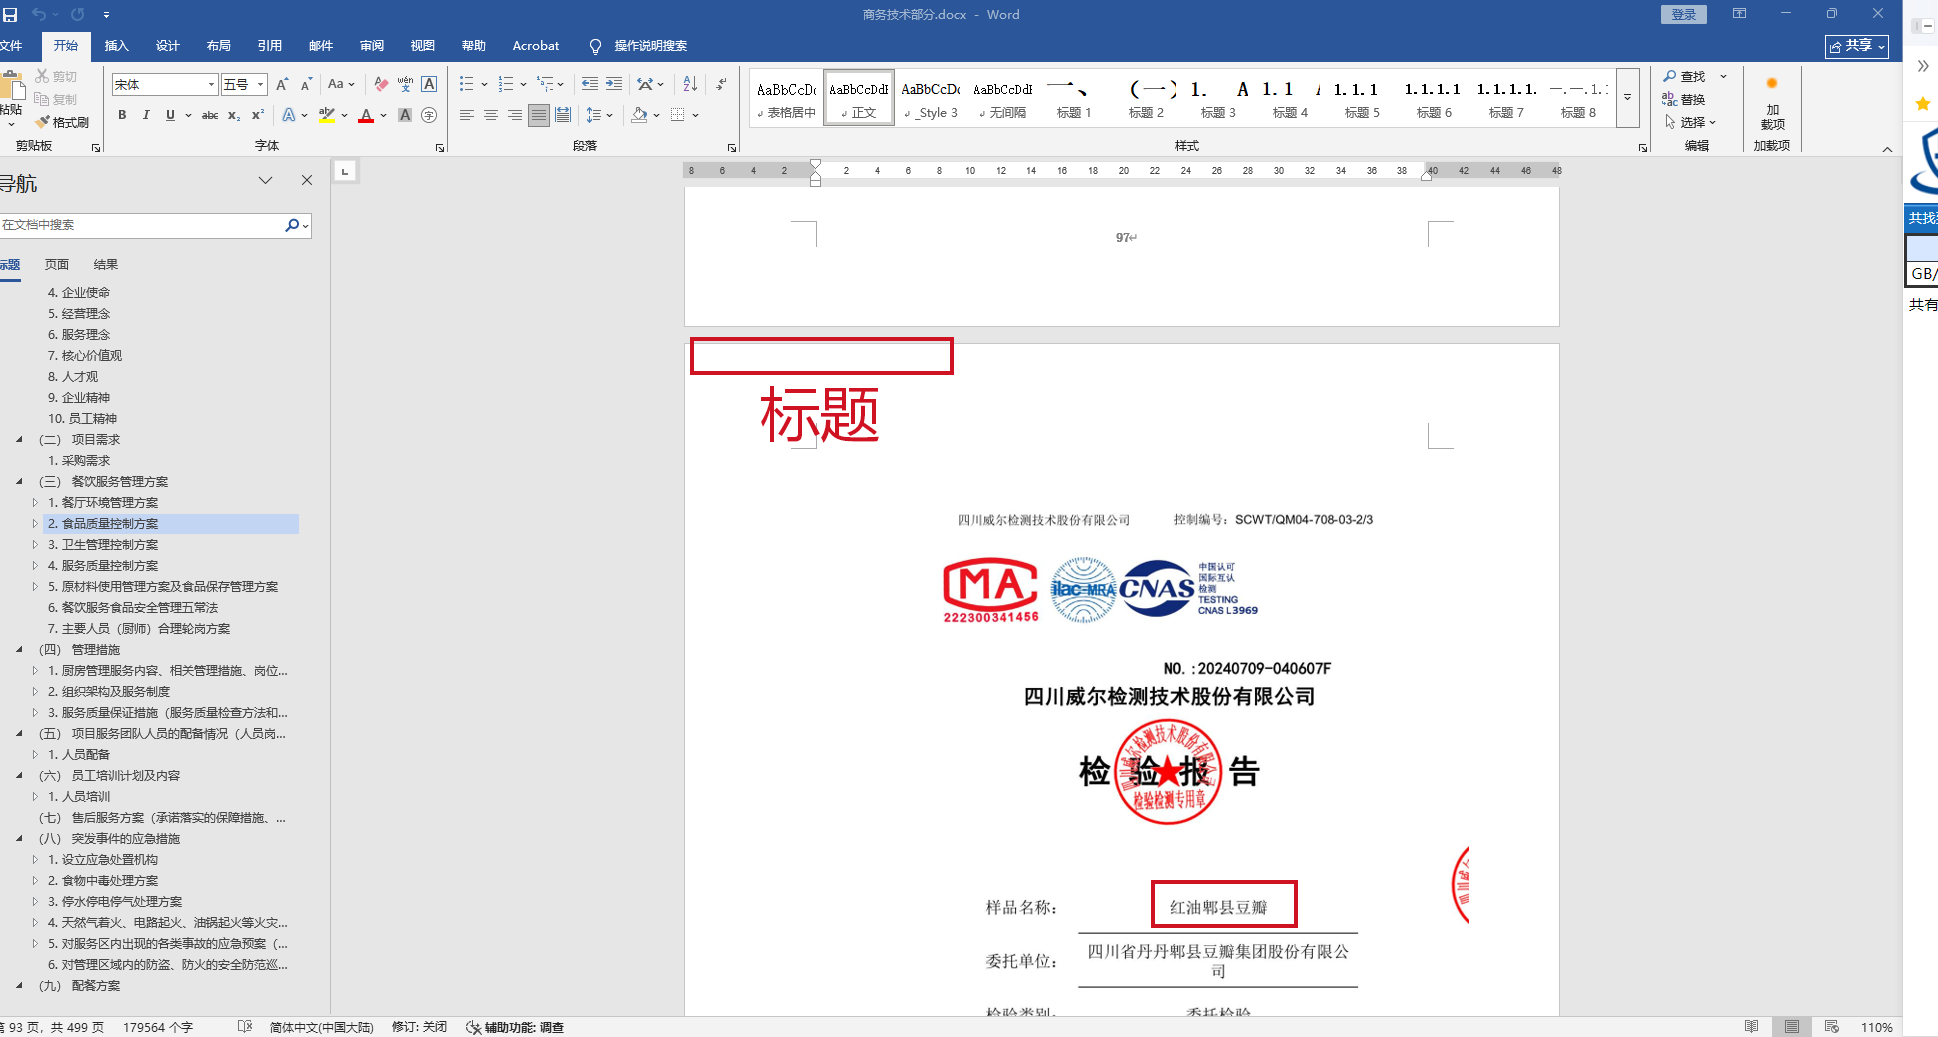This screenshot has width=1938, height=1037.
Task: Justify the paragraph text
Action: tap(539, 115)
